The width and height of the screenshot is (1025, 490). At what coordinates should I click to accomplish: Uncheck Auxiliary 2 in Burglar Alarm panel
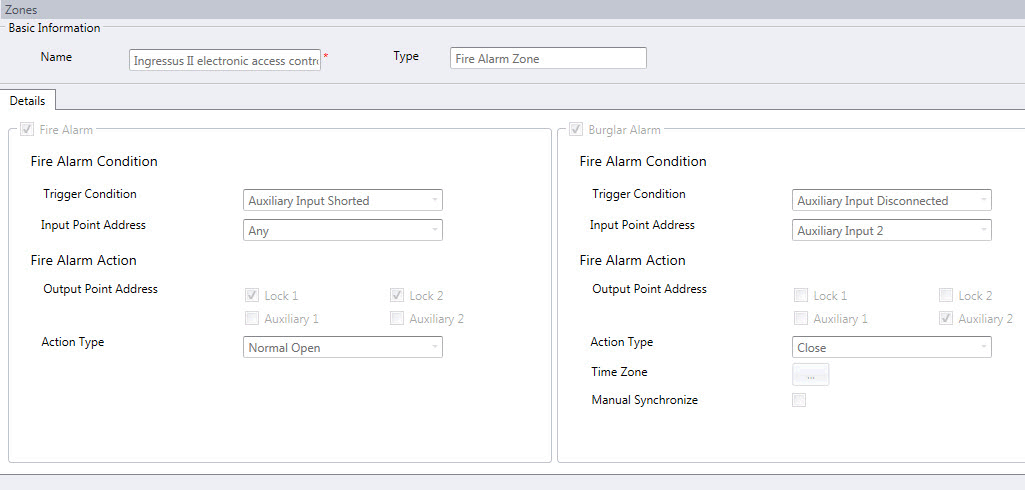(946, 319)
